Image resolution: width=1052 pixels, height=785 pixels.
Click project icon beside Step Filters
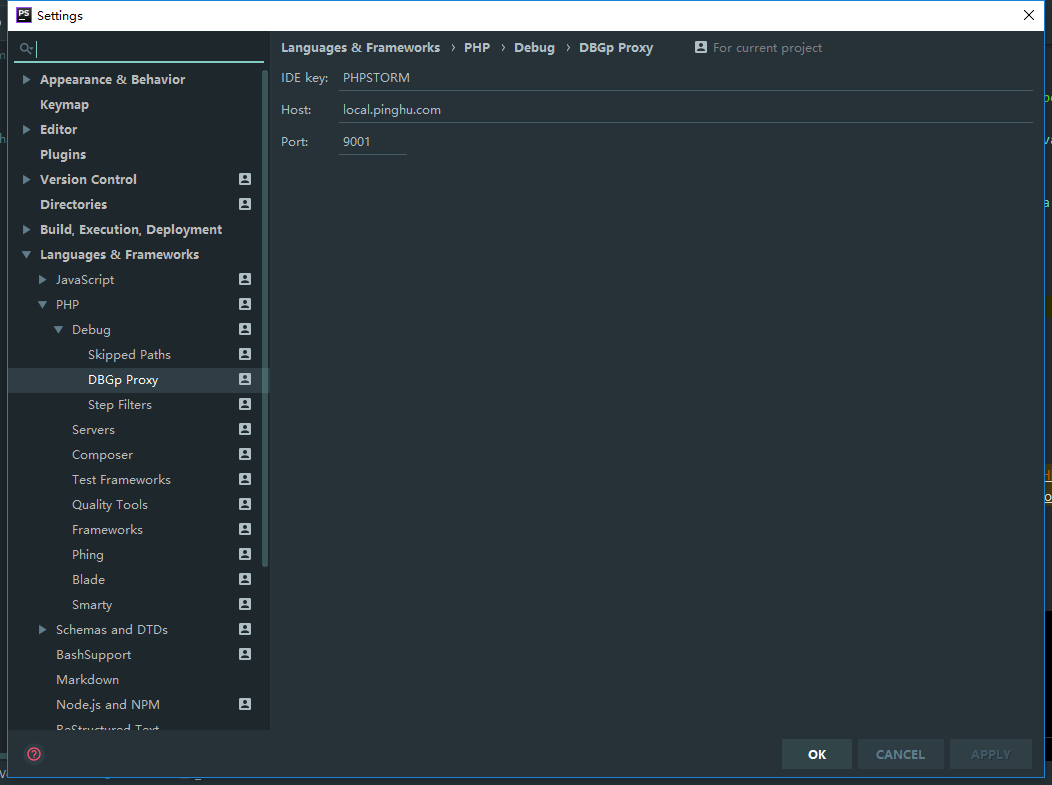point(245,404)
